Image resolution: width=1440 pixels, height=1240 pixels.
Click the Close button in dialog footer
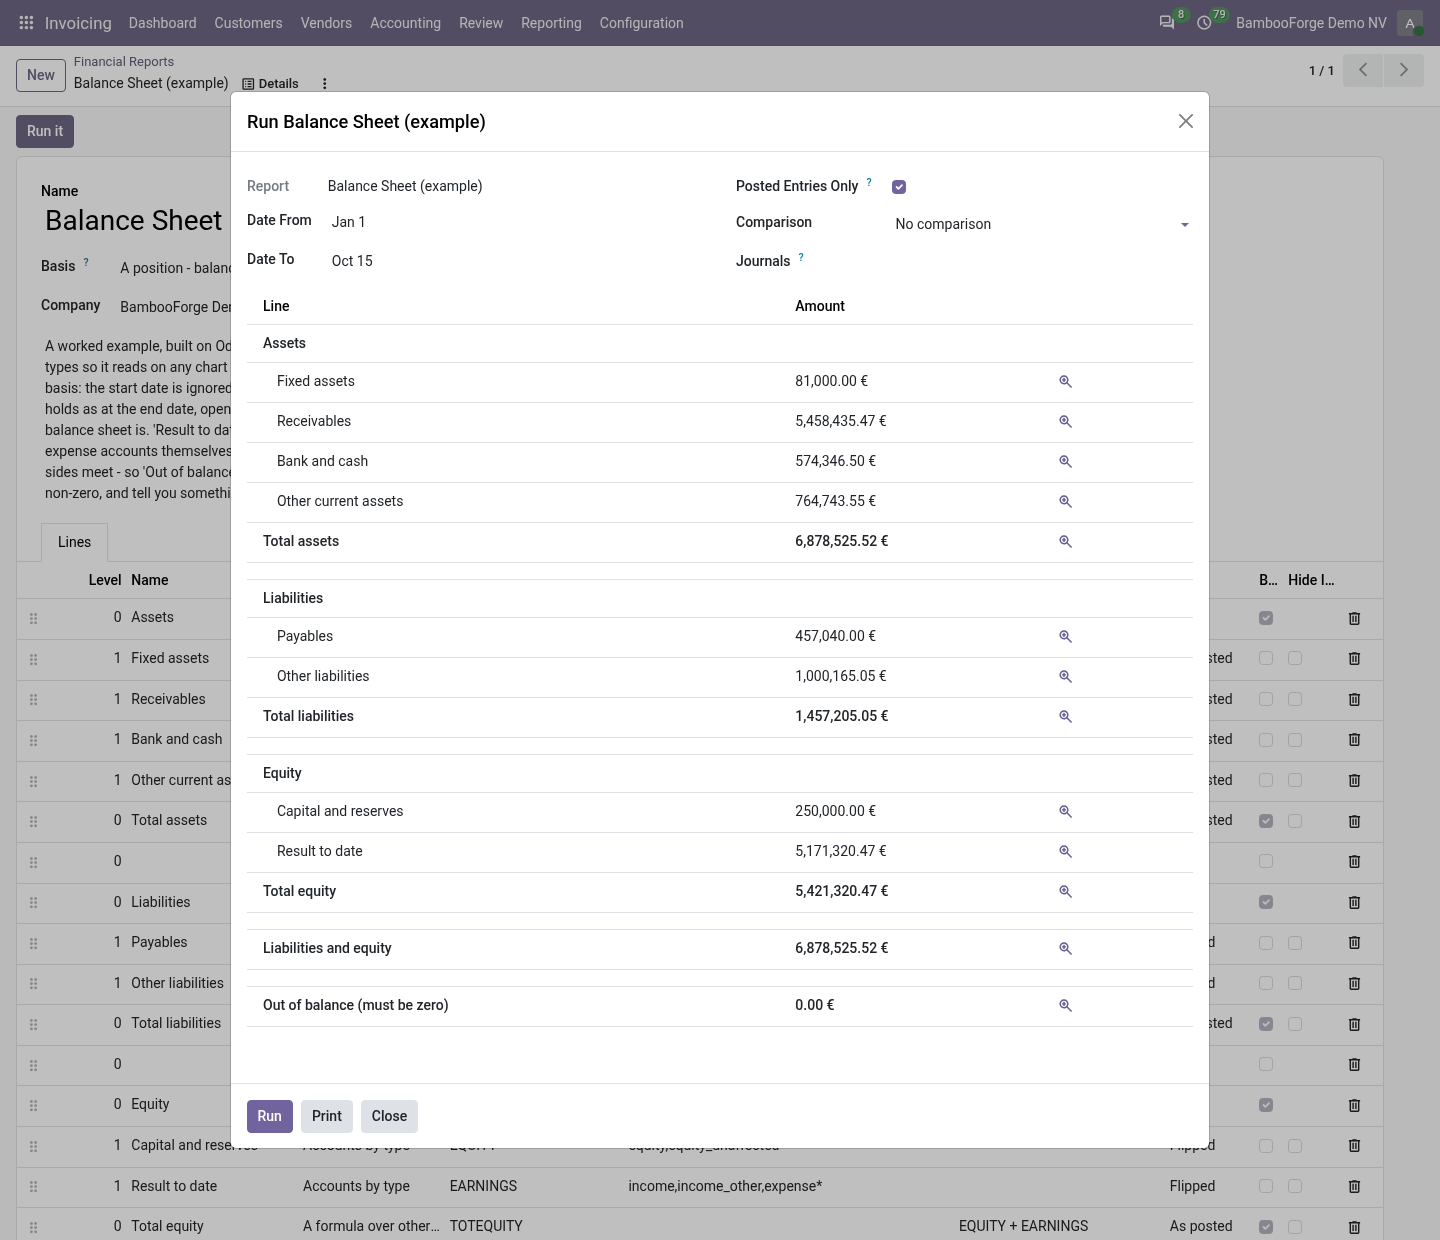pyautogui.click(x=389, y=1116)
